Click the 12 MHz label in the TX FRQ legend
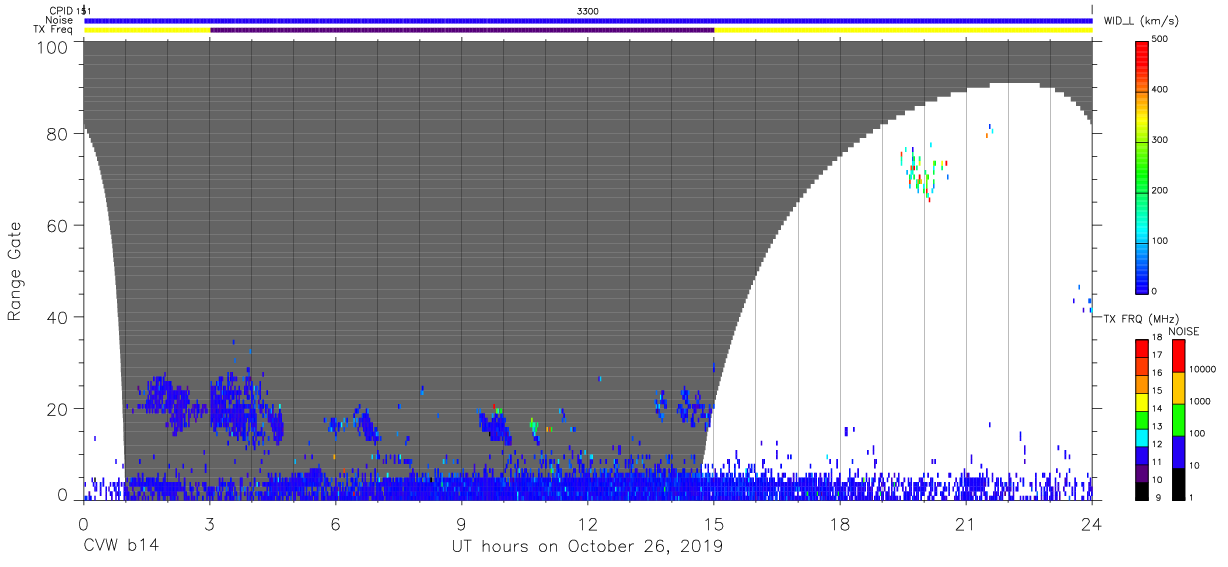Viewport: 1228px width, 567px height. click(1157, 444)
